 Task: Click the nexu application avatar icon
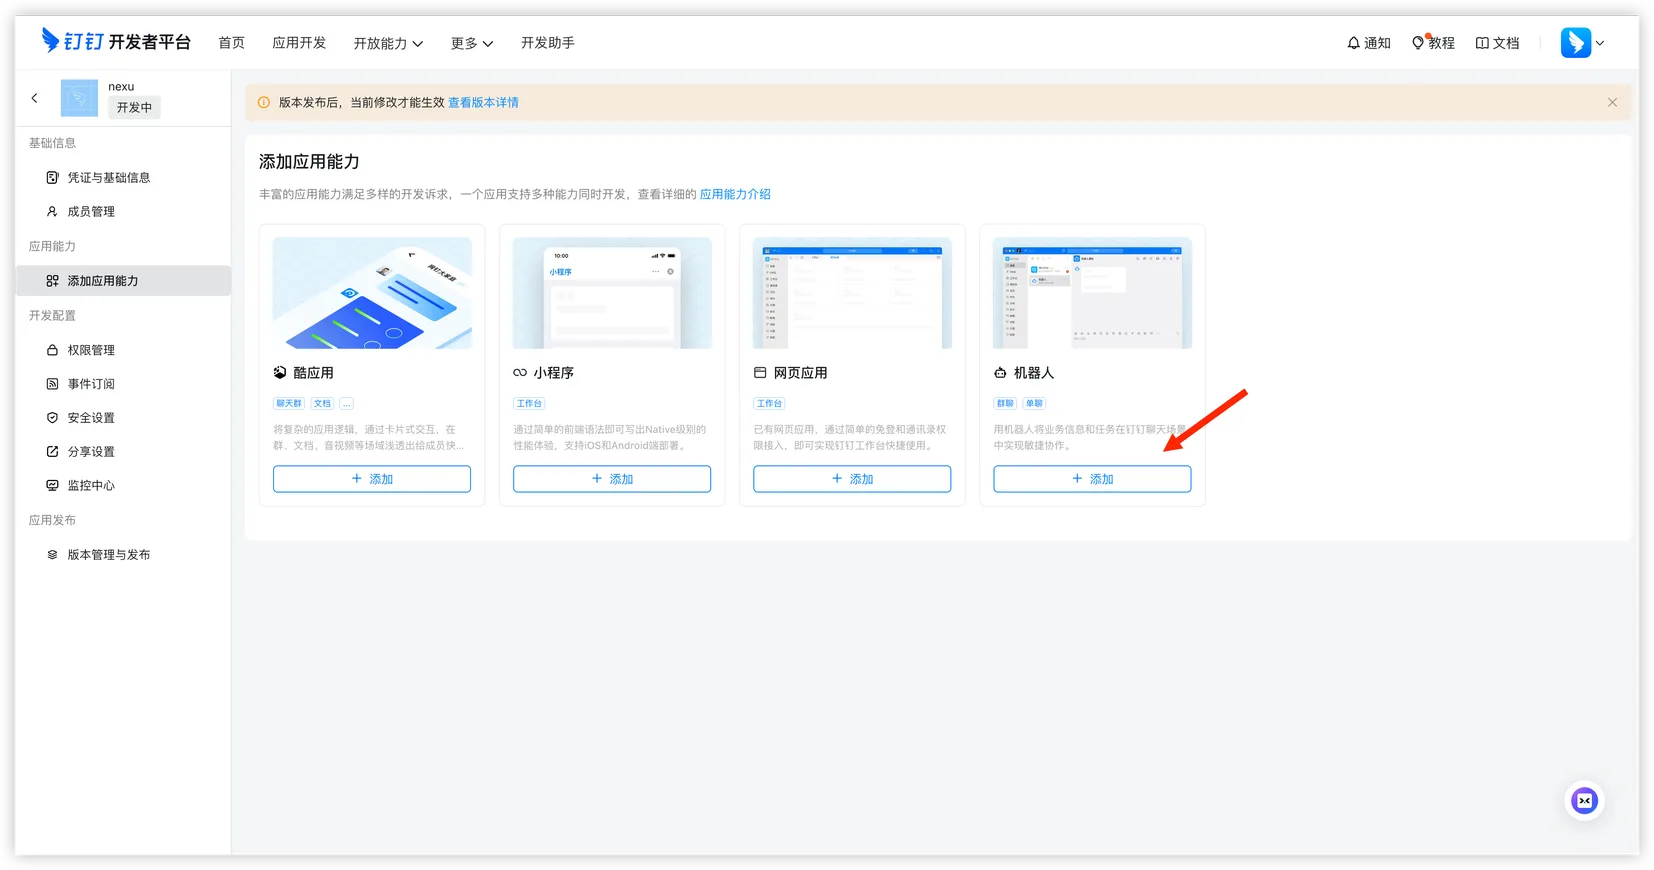79,98
